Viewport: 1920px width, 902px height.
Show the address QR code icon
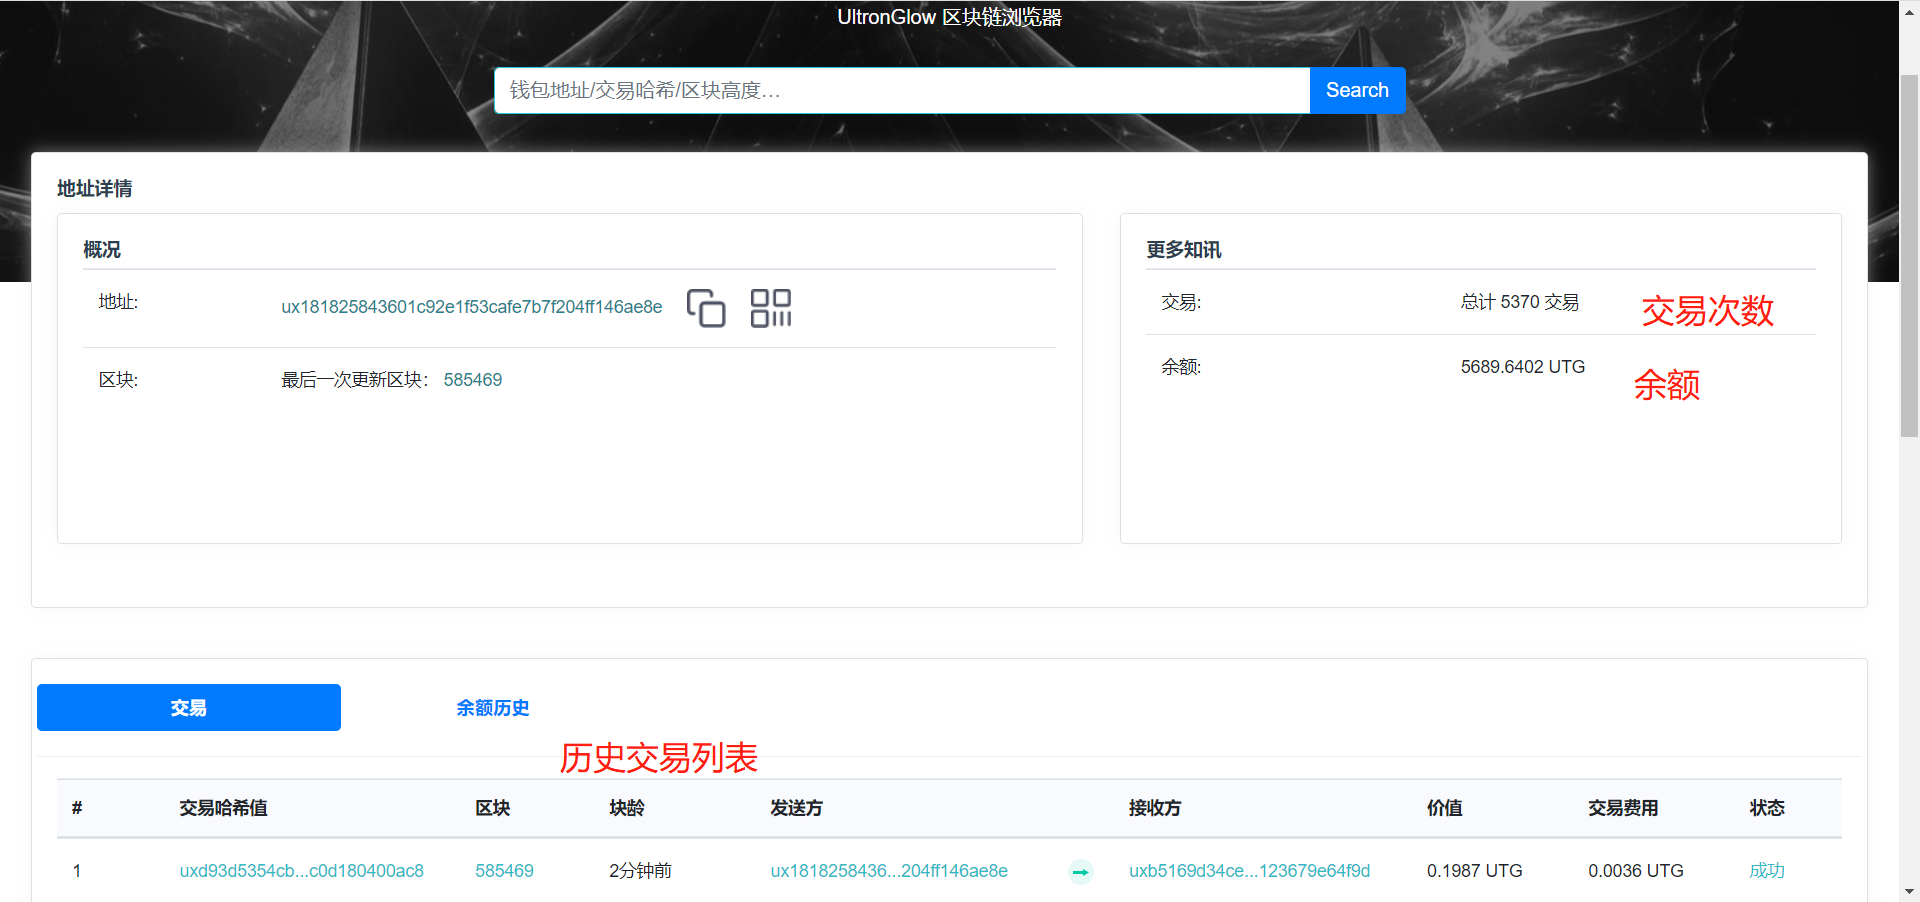pos(771,308)
